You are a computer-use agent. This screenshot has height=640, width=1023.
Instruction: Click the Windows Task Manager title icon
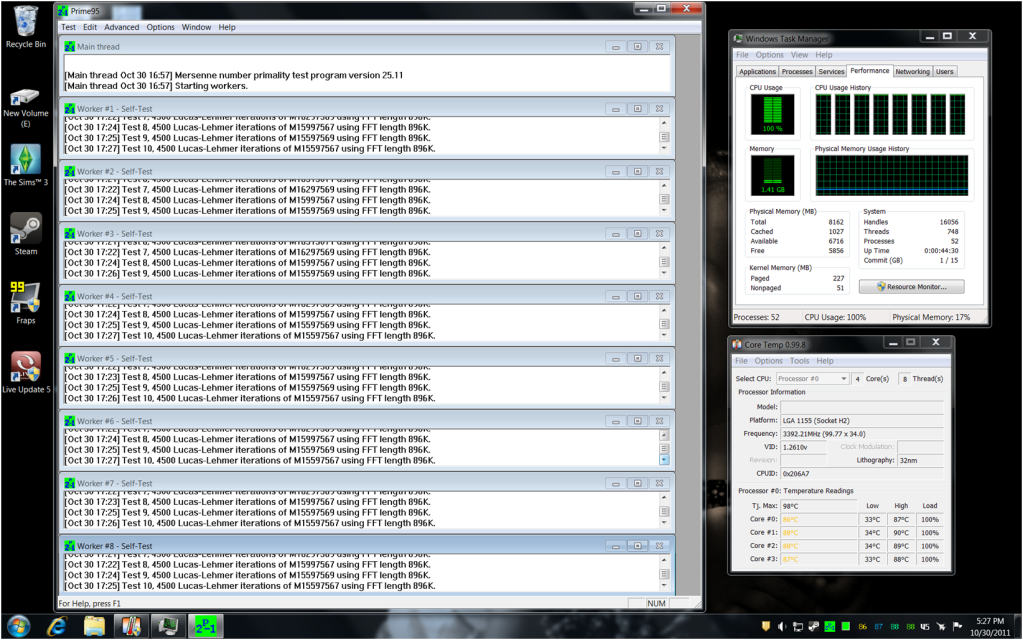pos(738,38)
